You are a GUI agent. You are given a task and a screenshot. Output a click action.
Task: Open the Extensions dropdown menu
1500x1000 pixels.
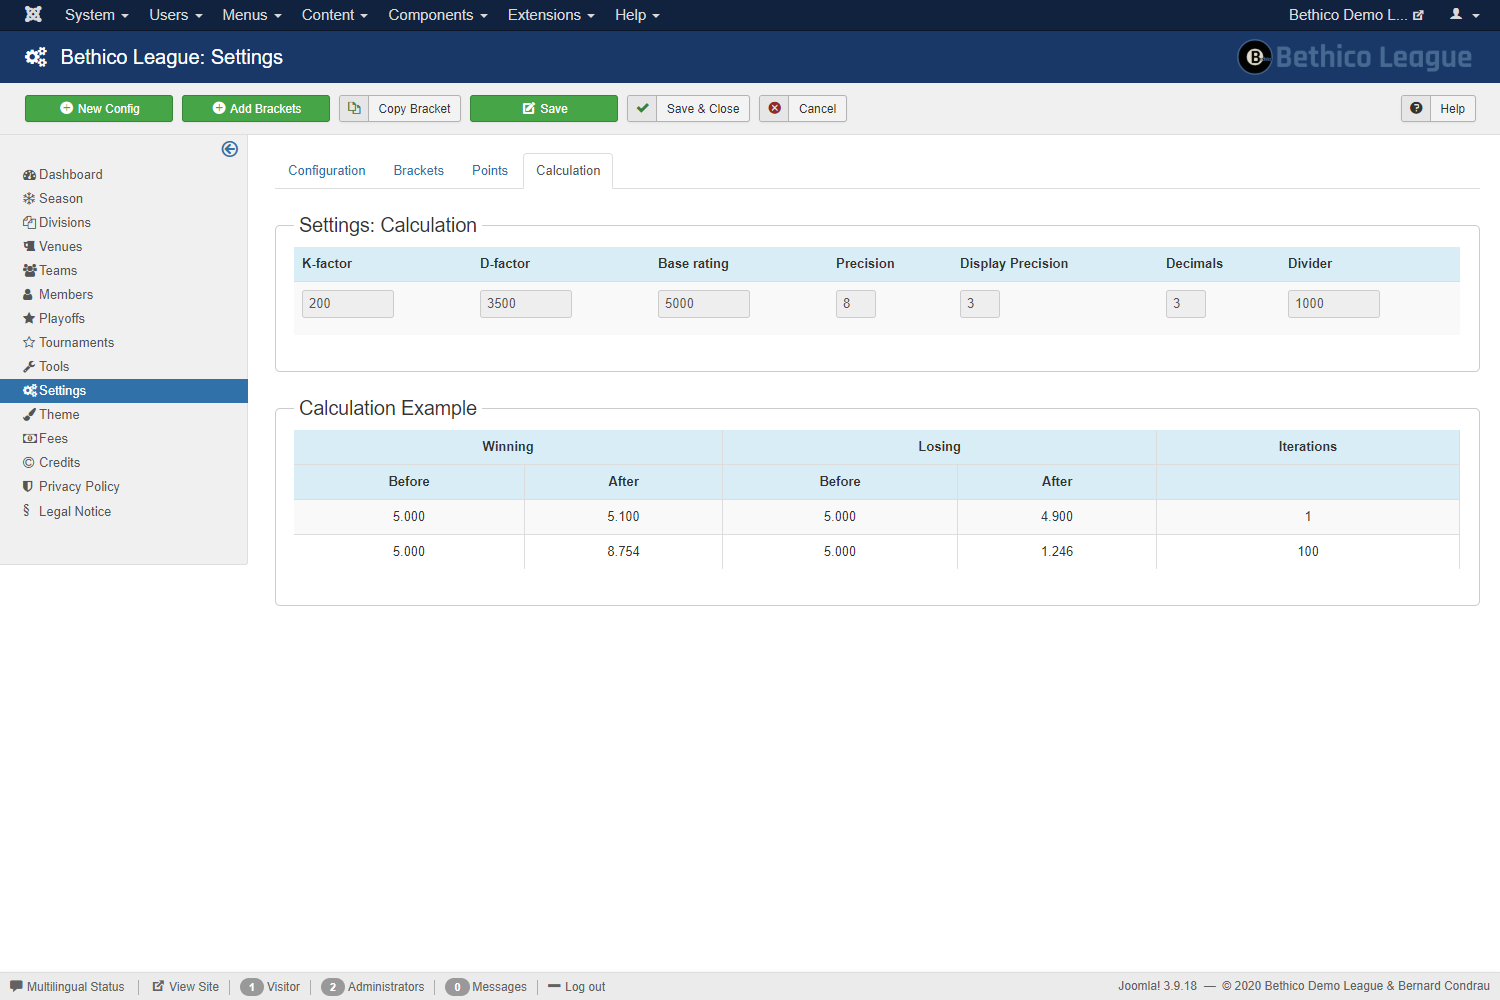(550, 15)
